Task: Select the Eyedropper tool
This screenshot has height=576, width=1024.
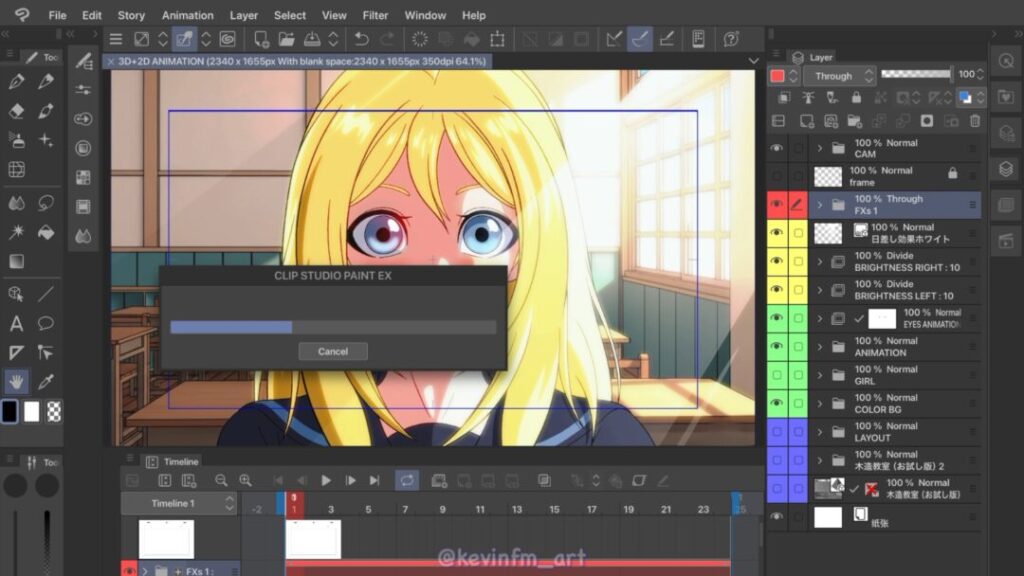Action: click(46, 381)
